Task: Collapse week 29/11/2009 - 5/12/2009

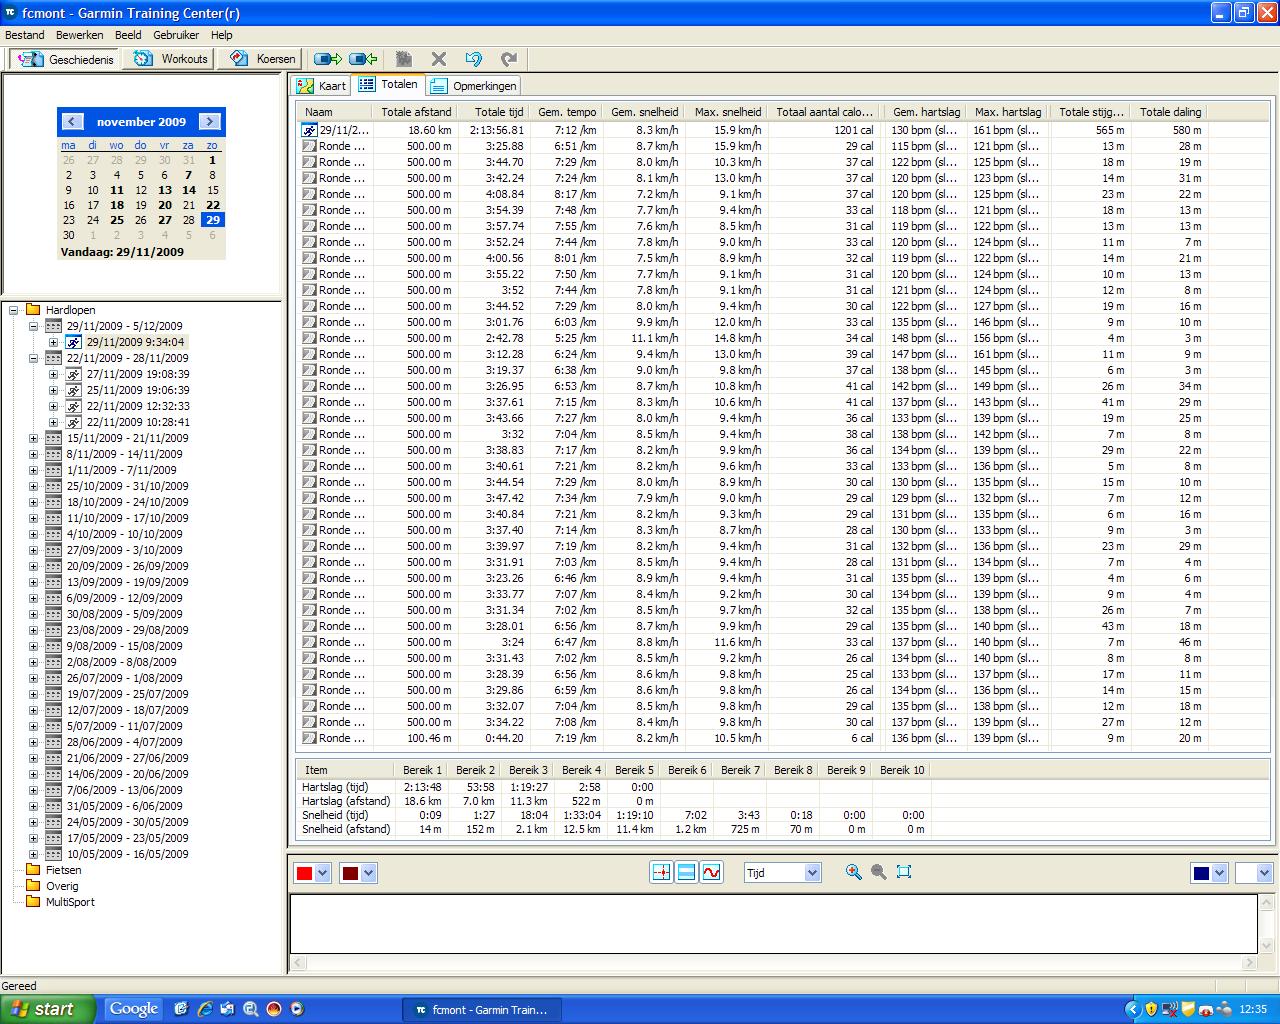Action: click(33, 326)
